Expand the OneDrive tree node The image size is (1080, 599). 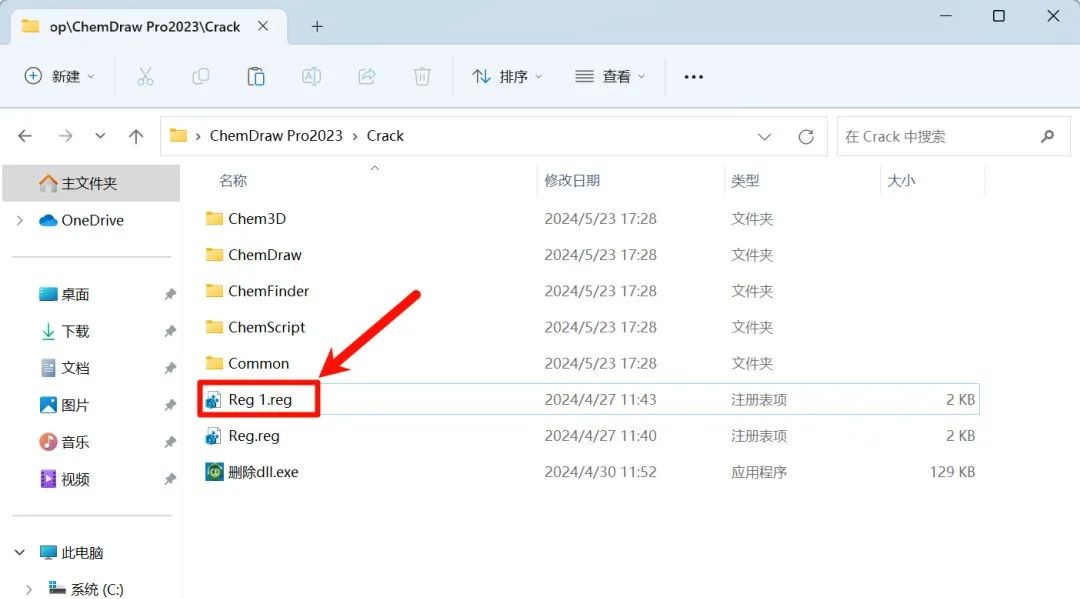[x=19, y=220]
